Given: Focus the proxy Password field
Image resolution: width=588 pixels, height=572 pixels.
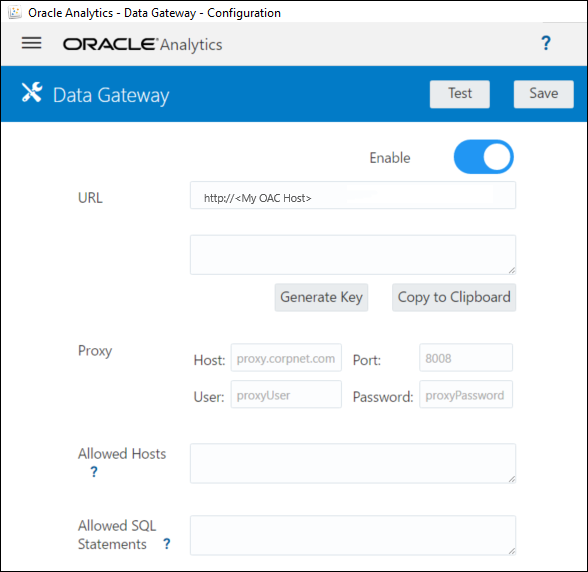Looking at the screenshot, I should (466, 394).
